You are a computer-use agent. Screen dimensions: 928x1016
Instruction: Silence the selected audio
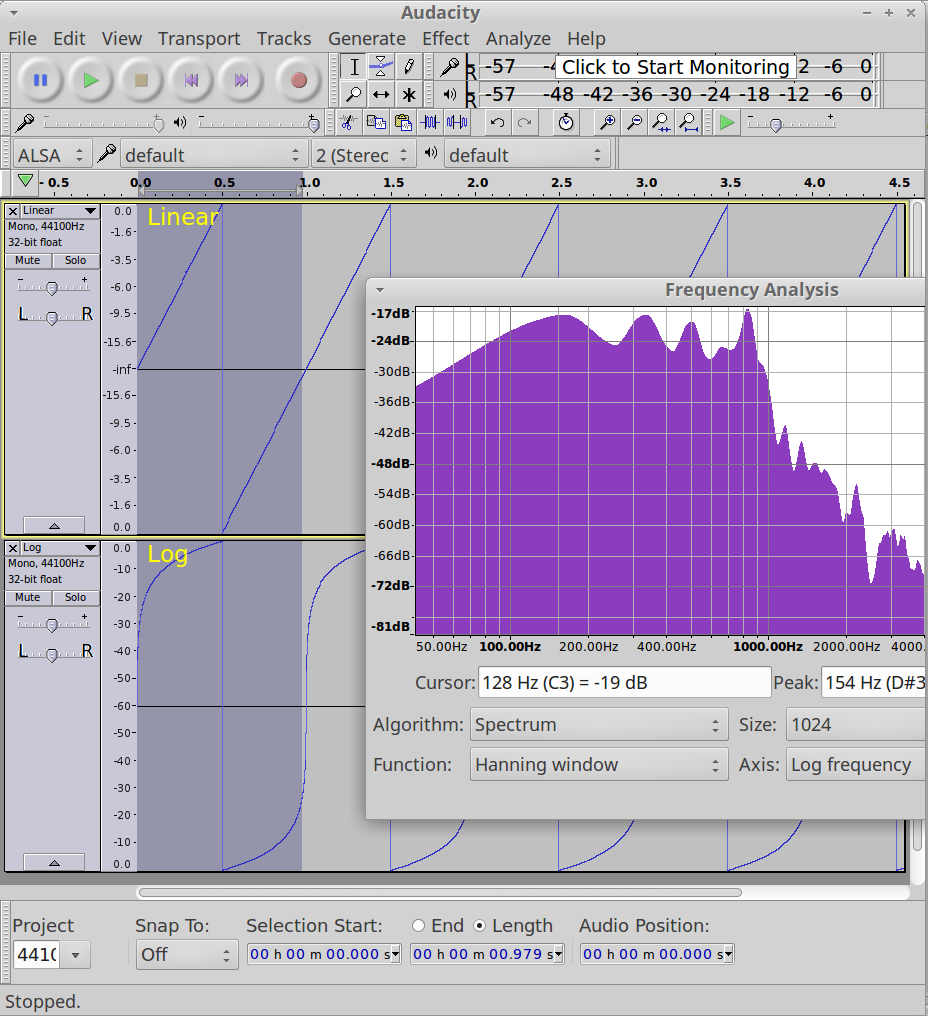point(459,122)
